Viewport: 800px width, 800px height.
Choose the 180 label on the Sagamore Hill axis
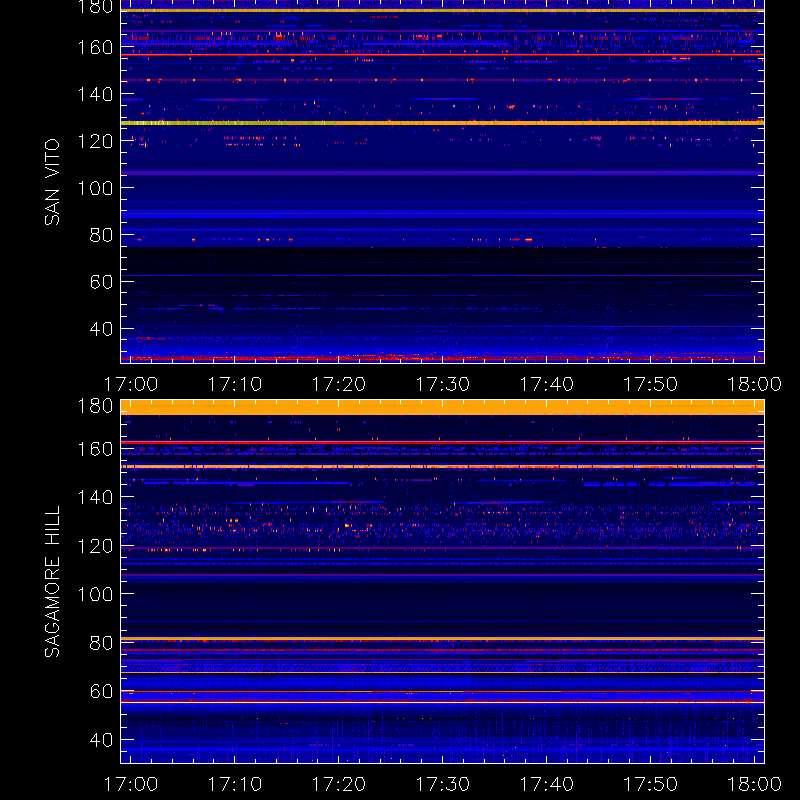[x=95, y=406]
